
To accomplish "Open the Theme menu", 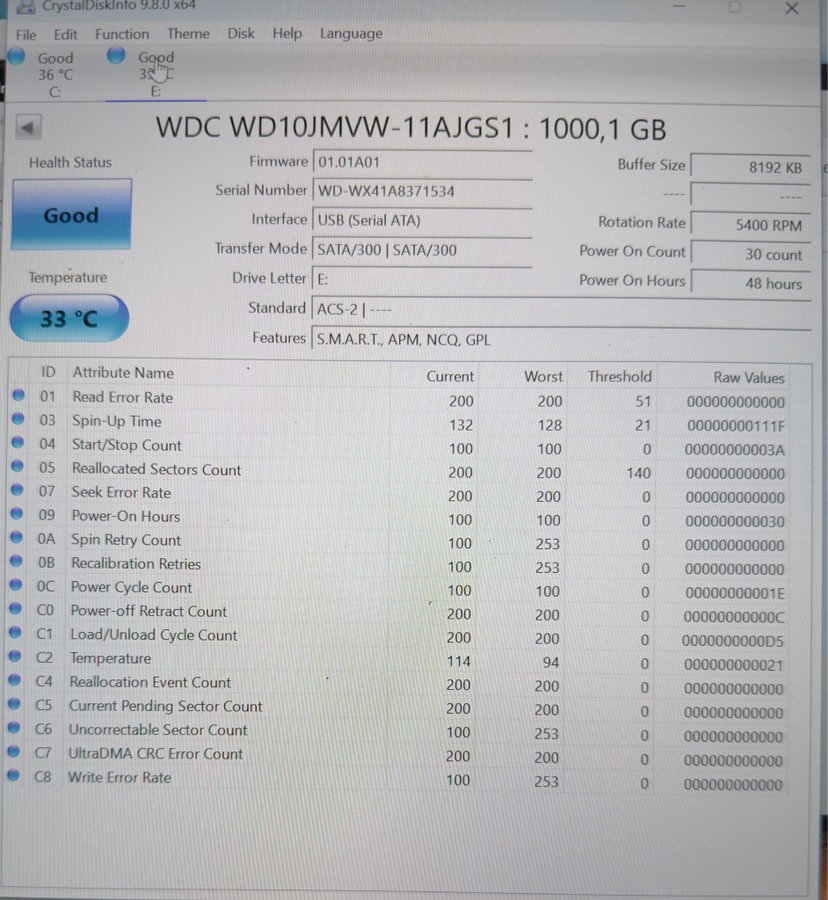I will (188, 34).
